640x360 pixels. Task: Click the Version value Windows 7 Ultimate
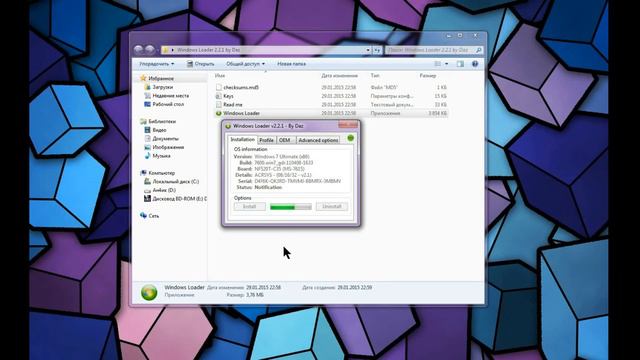282,157
